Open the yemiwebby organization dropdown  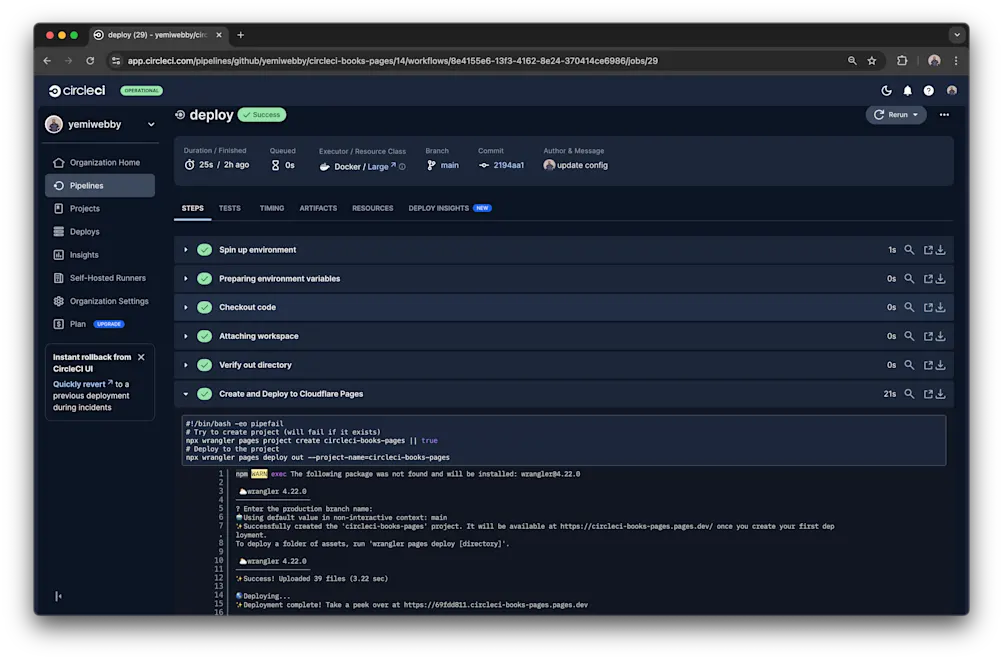101,124
